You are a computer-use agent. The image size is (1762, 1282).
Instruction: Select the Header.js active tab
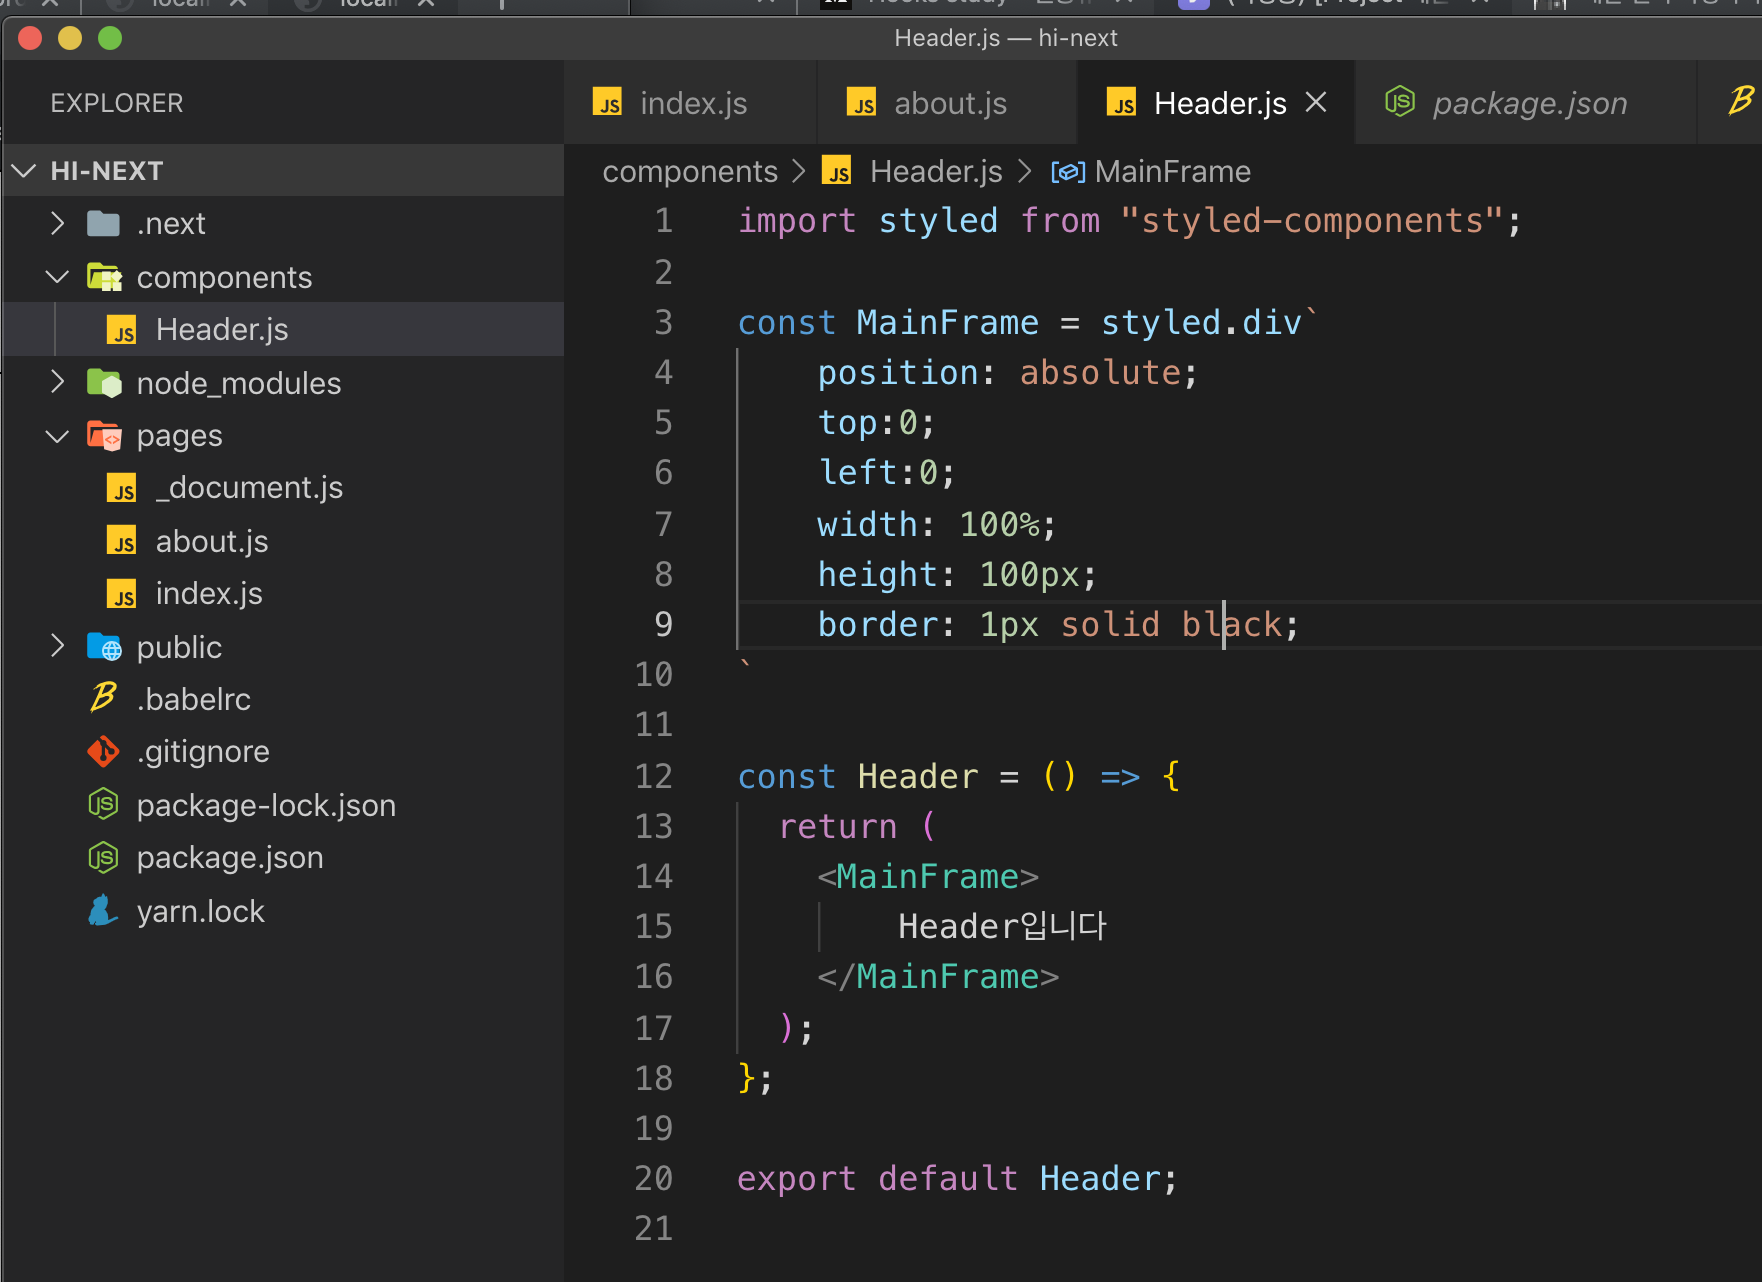tap(1217, 103)
